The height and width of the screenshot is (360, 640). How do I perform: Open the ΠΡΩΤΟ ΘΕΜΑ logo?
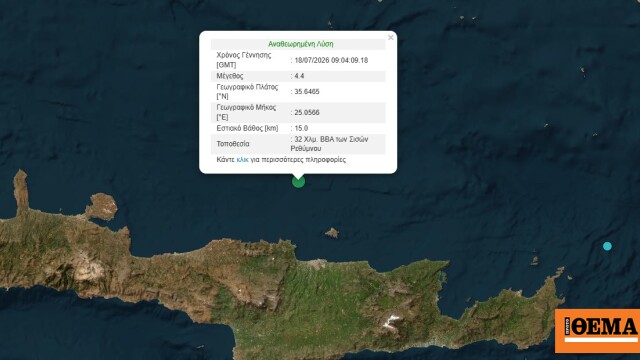pyautogui.click(x=597, y=331)
